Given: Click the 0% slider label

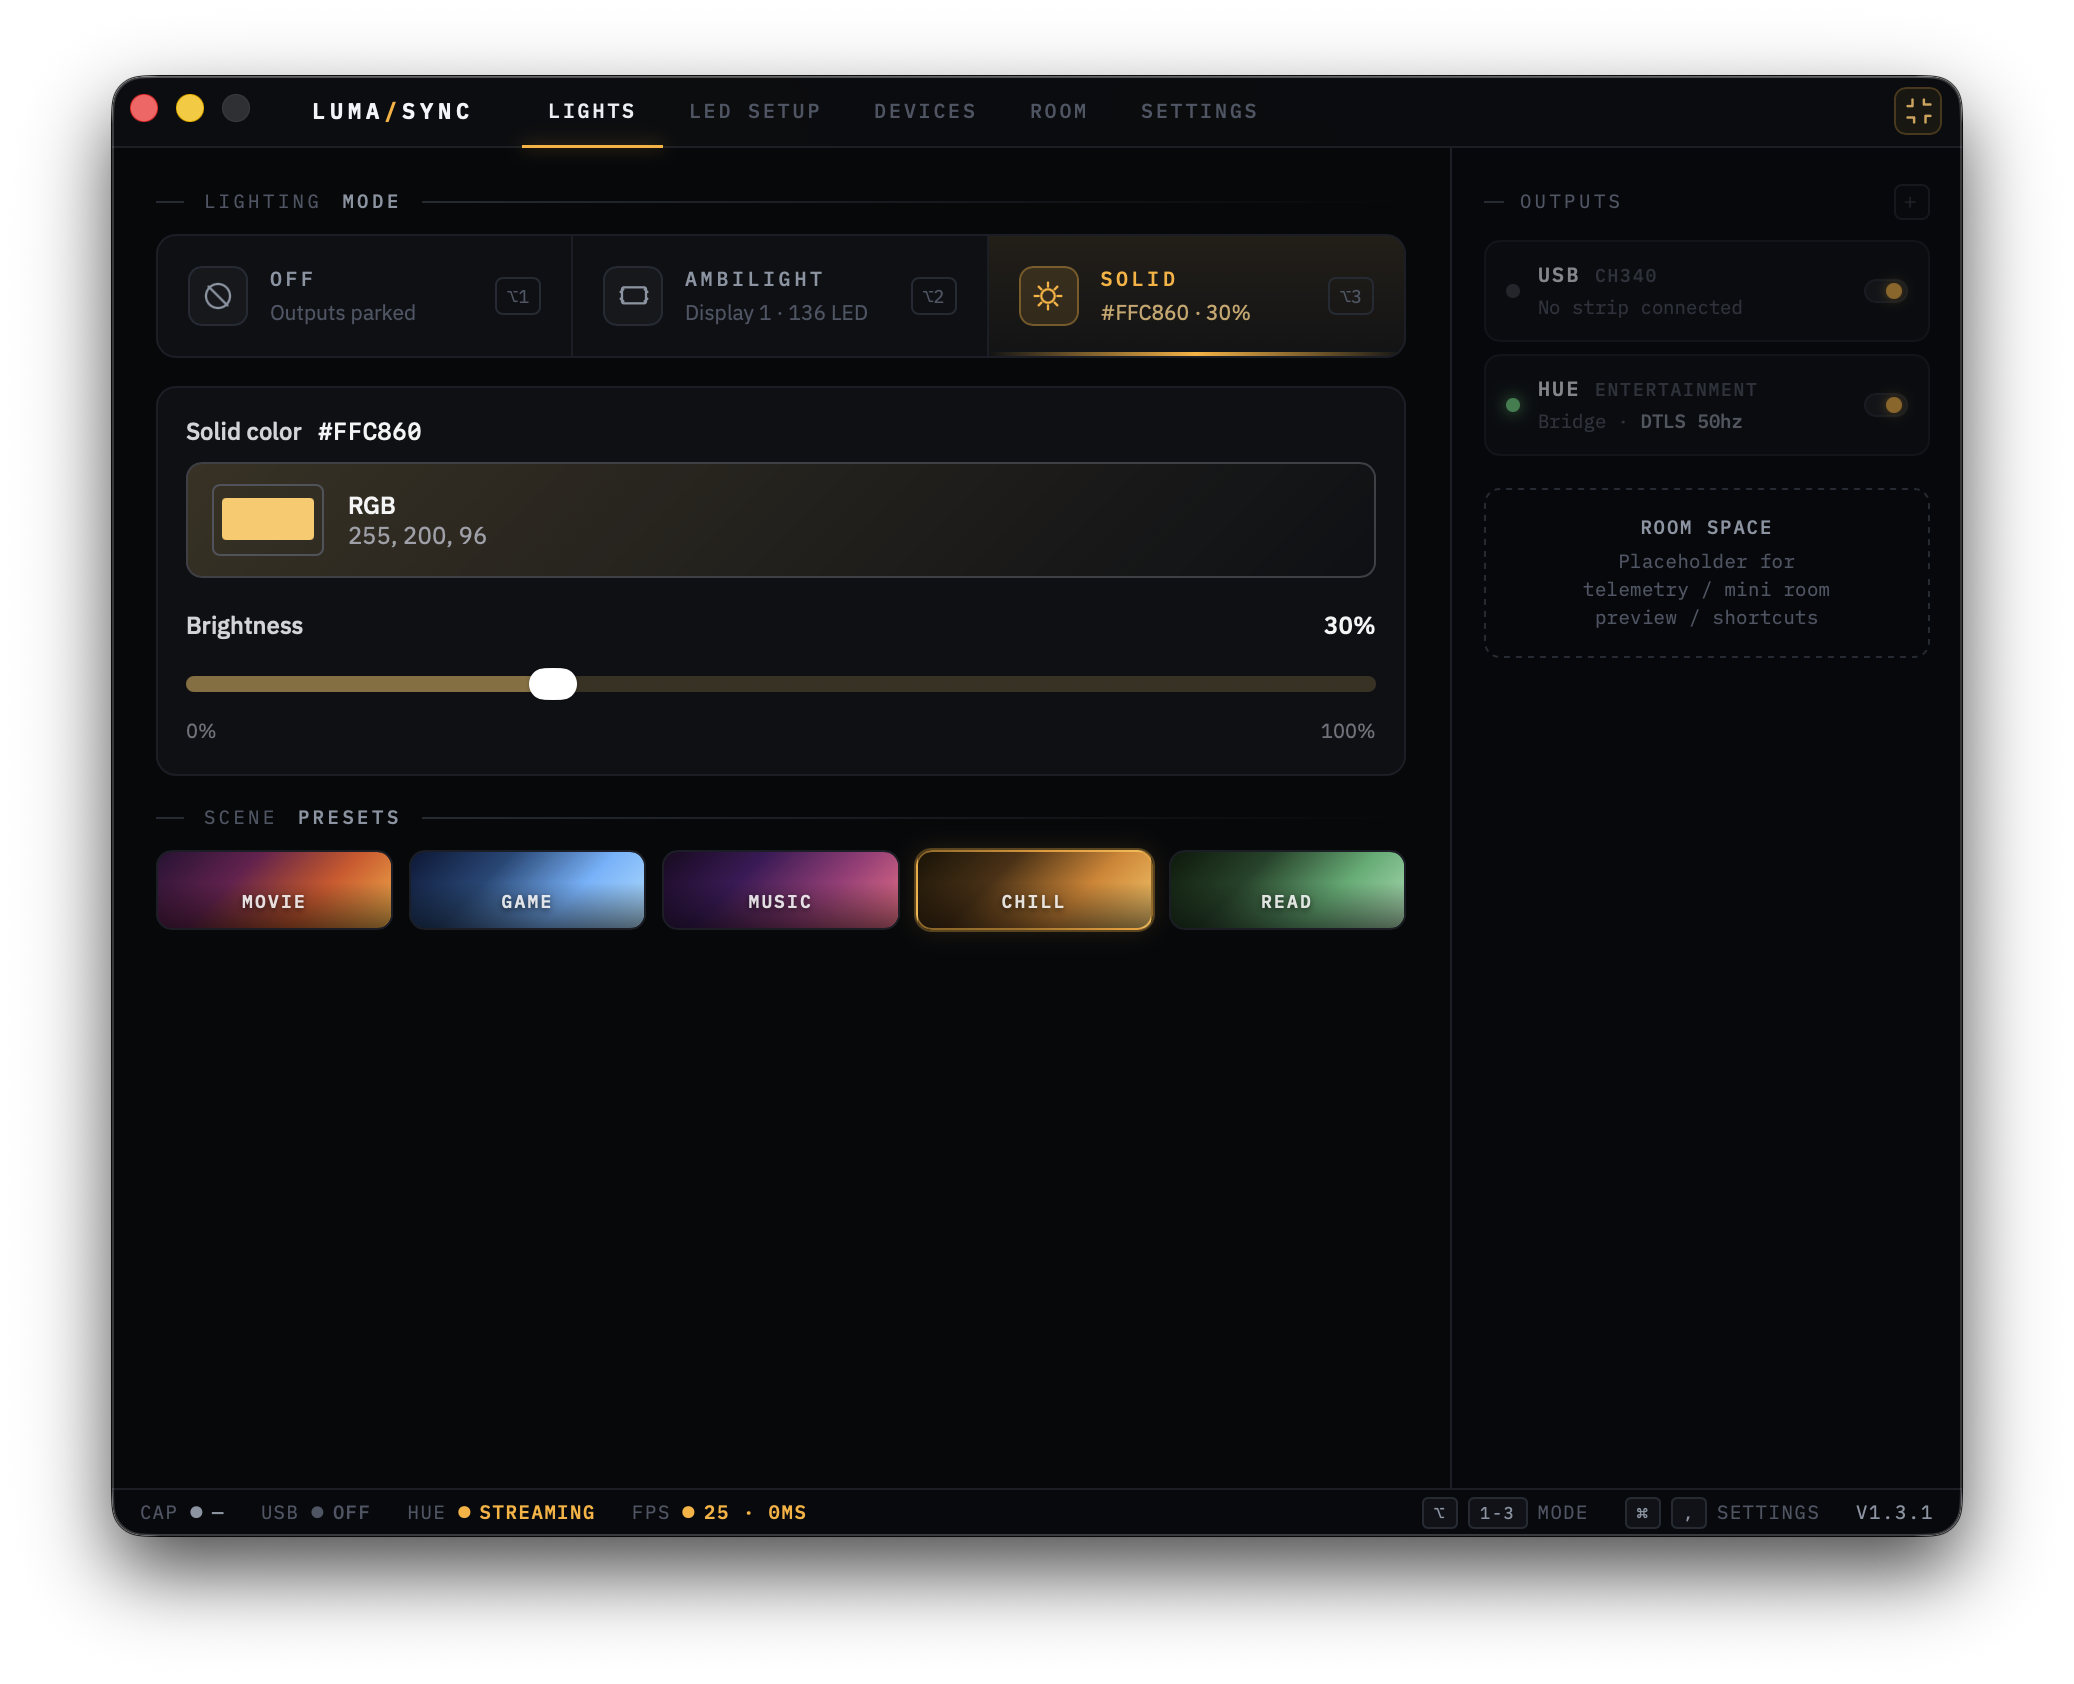Looking at the screenshot, I should pyautogui.click(x=201, y=731).
